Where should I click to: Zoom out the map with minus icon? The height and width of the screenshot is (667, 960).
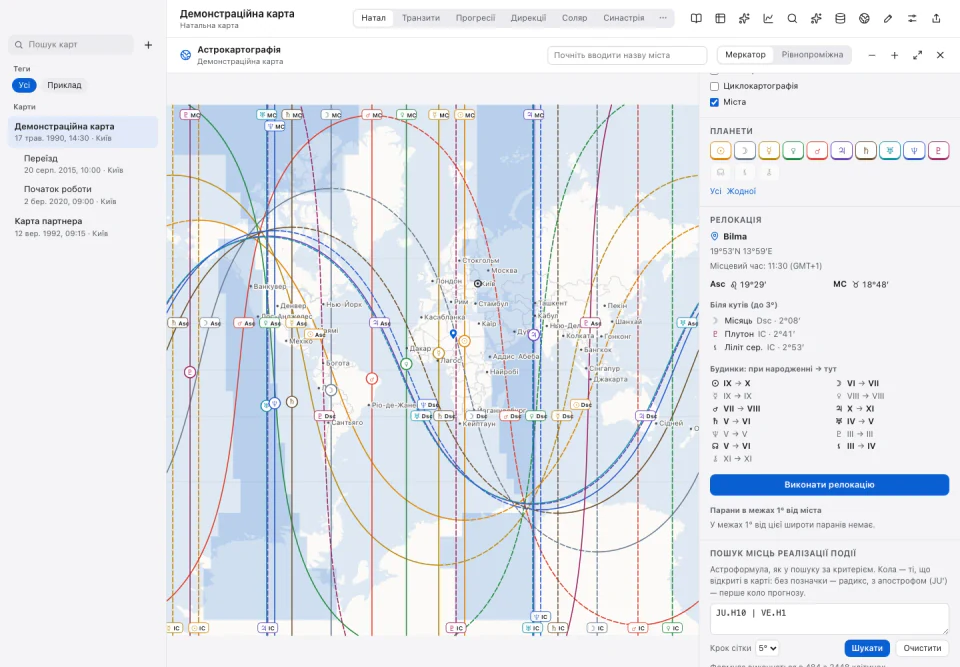tap(872, 55)
